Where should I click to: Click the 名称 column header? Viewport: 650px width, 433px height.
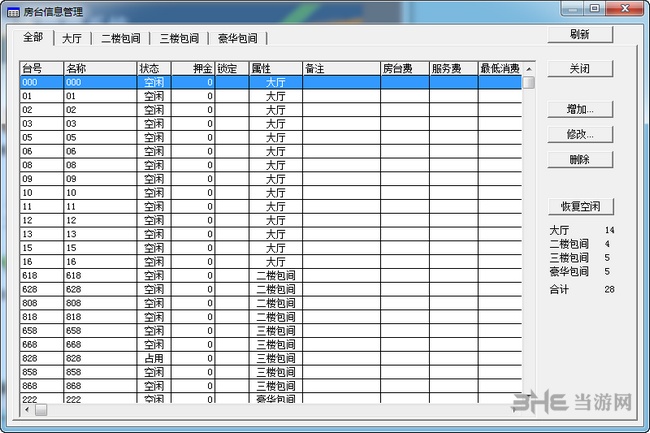(100, 68)
